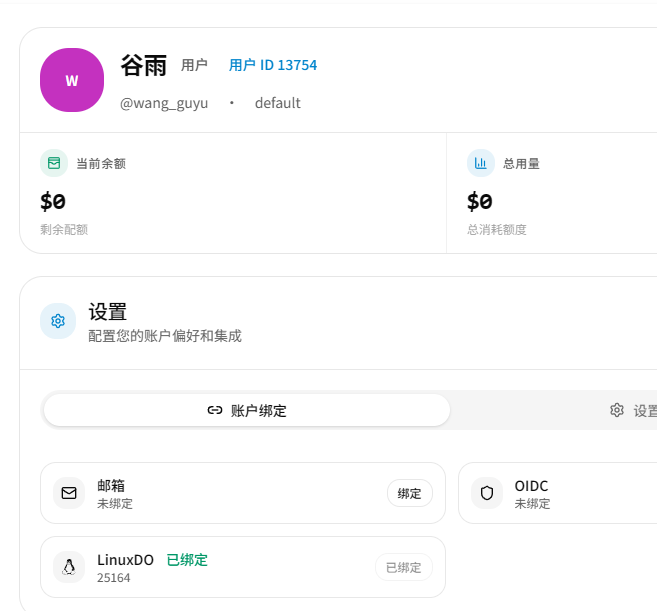Click the disabled 已绑定 button for LinuxDO
This screenshot has height=611, width=657.
(404, 567)
